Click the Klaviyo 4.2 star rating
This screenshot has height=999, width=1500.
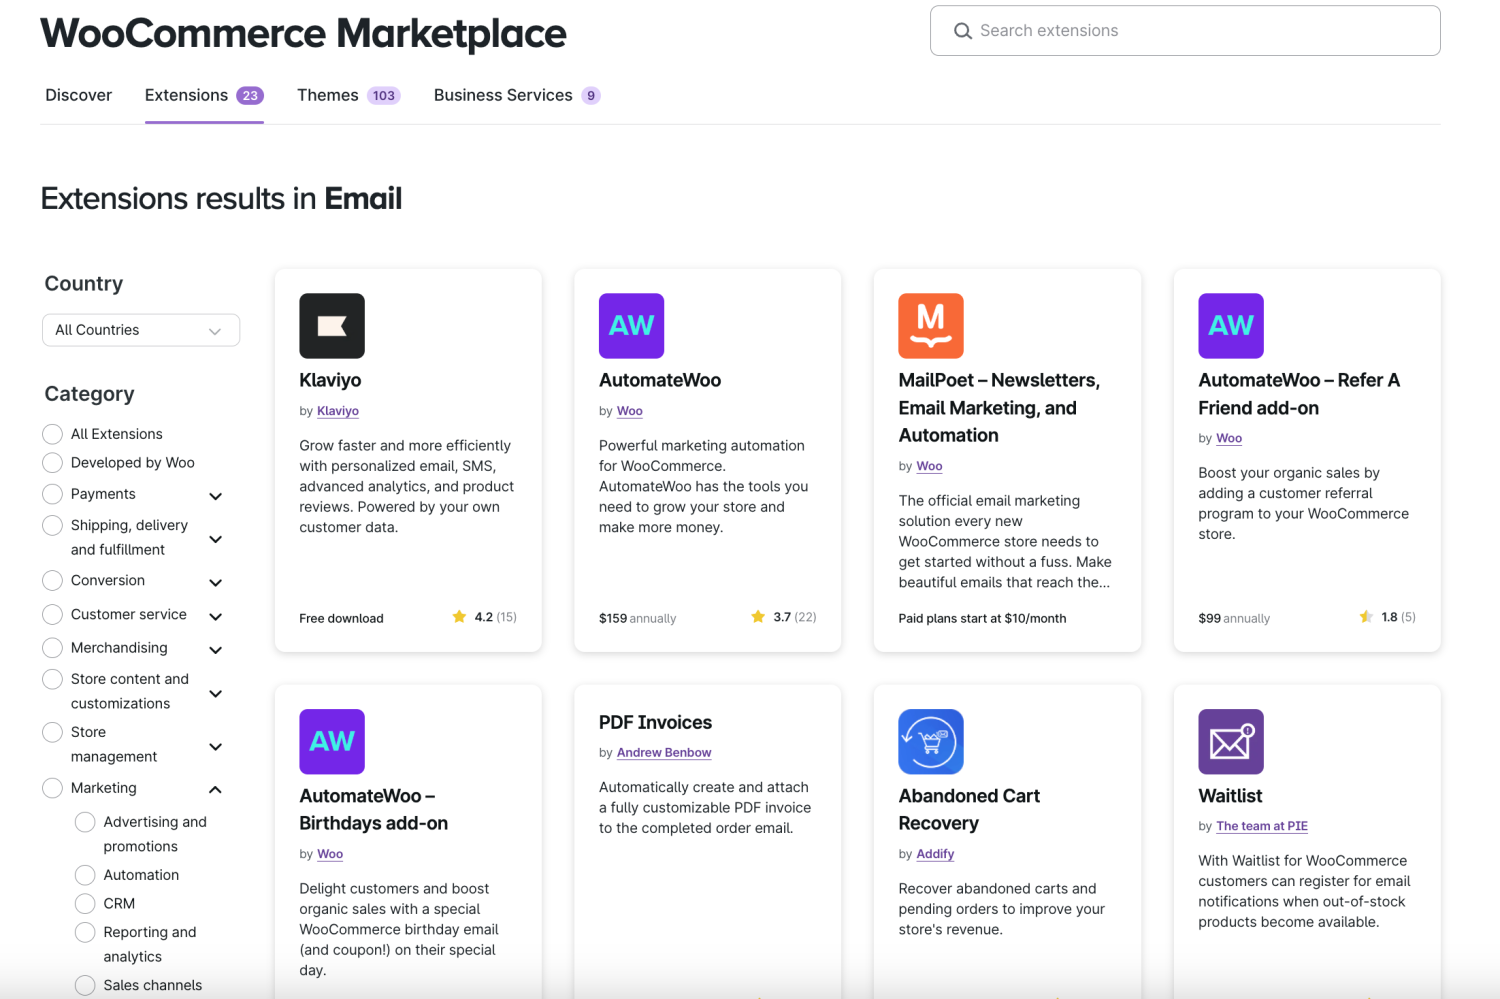pyautogui.click(x=484, y=617)
